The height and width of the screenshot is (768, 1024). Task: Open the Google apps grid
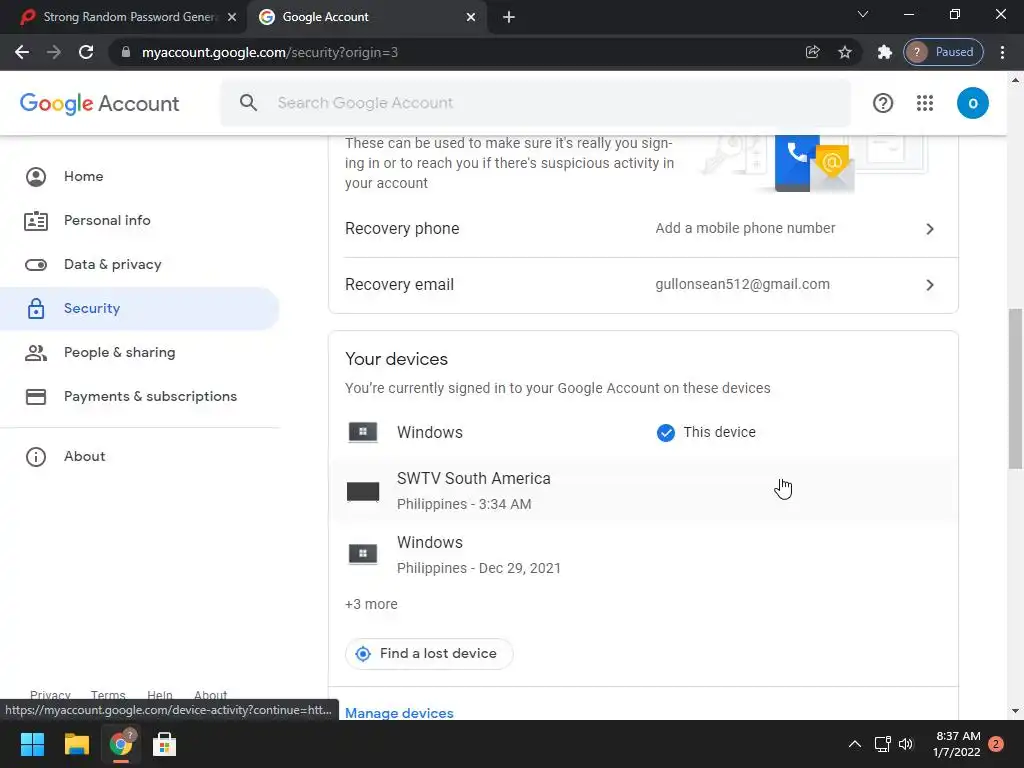pos(925,103)
